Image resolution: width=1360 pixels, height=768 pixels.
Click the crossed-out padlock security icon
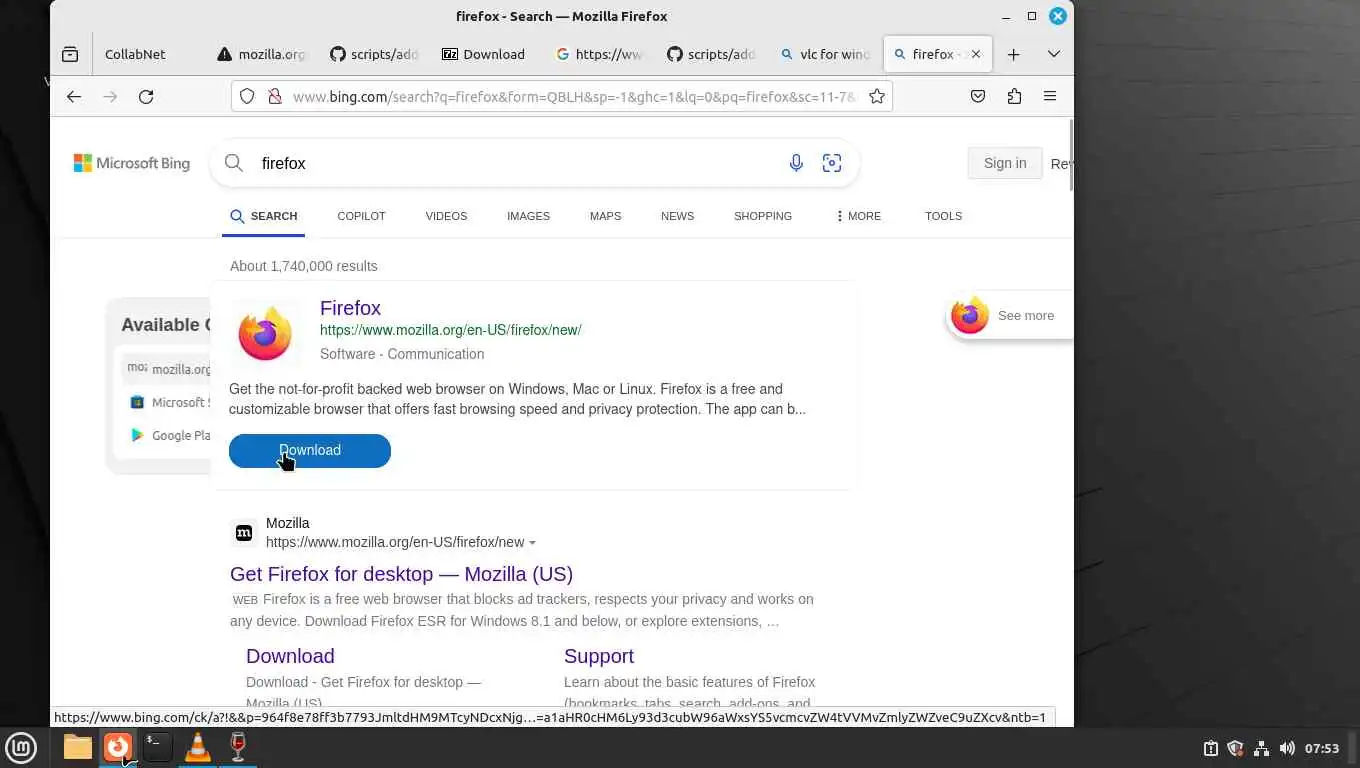274,96
